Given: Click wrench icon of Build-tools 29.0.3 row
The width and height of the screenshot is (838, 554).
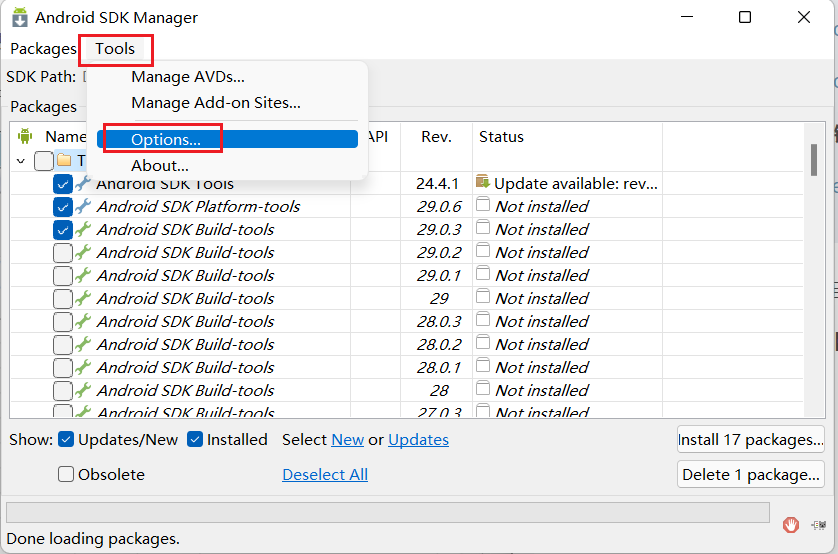Looking at the screenshot, I should click(83, 229).
